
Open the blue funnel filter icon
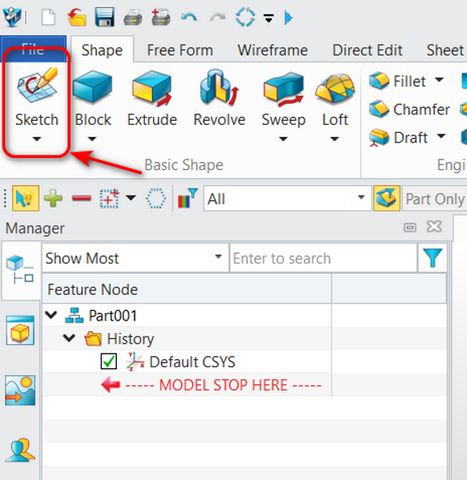pyautogui.click(x=432, y=258)
